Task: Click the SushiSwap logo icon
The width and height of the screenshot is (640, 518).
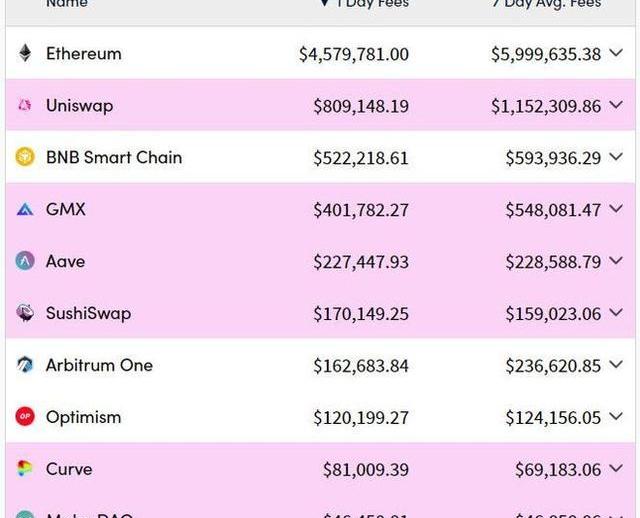Action: point(25,314)
